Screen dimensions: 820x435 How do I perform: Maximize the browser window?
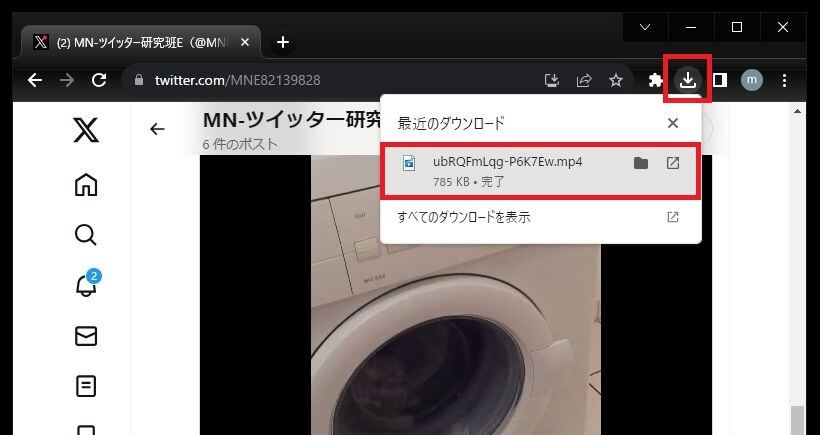click(737, 27)
